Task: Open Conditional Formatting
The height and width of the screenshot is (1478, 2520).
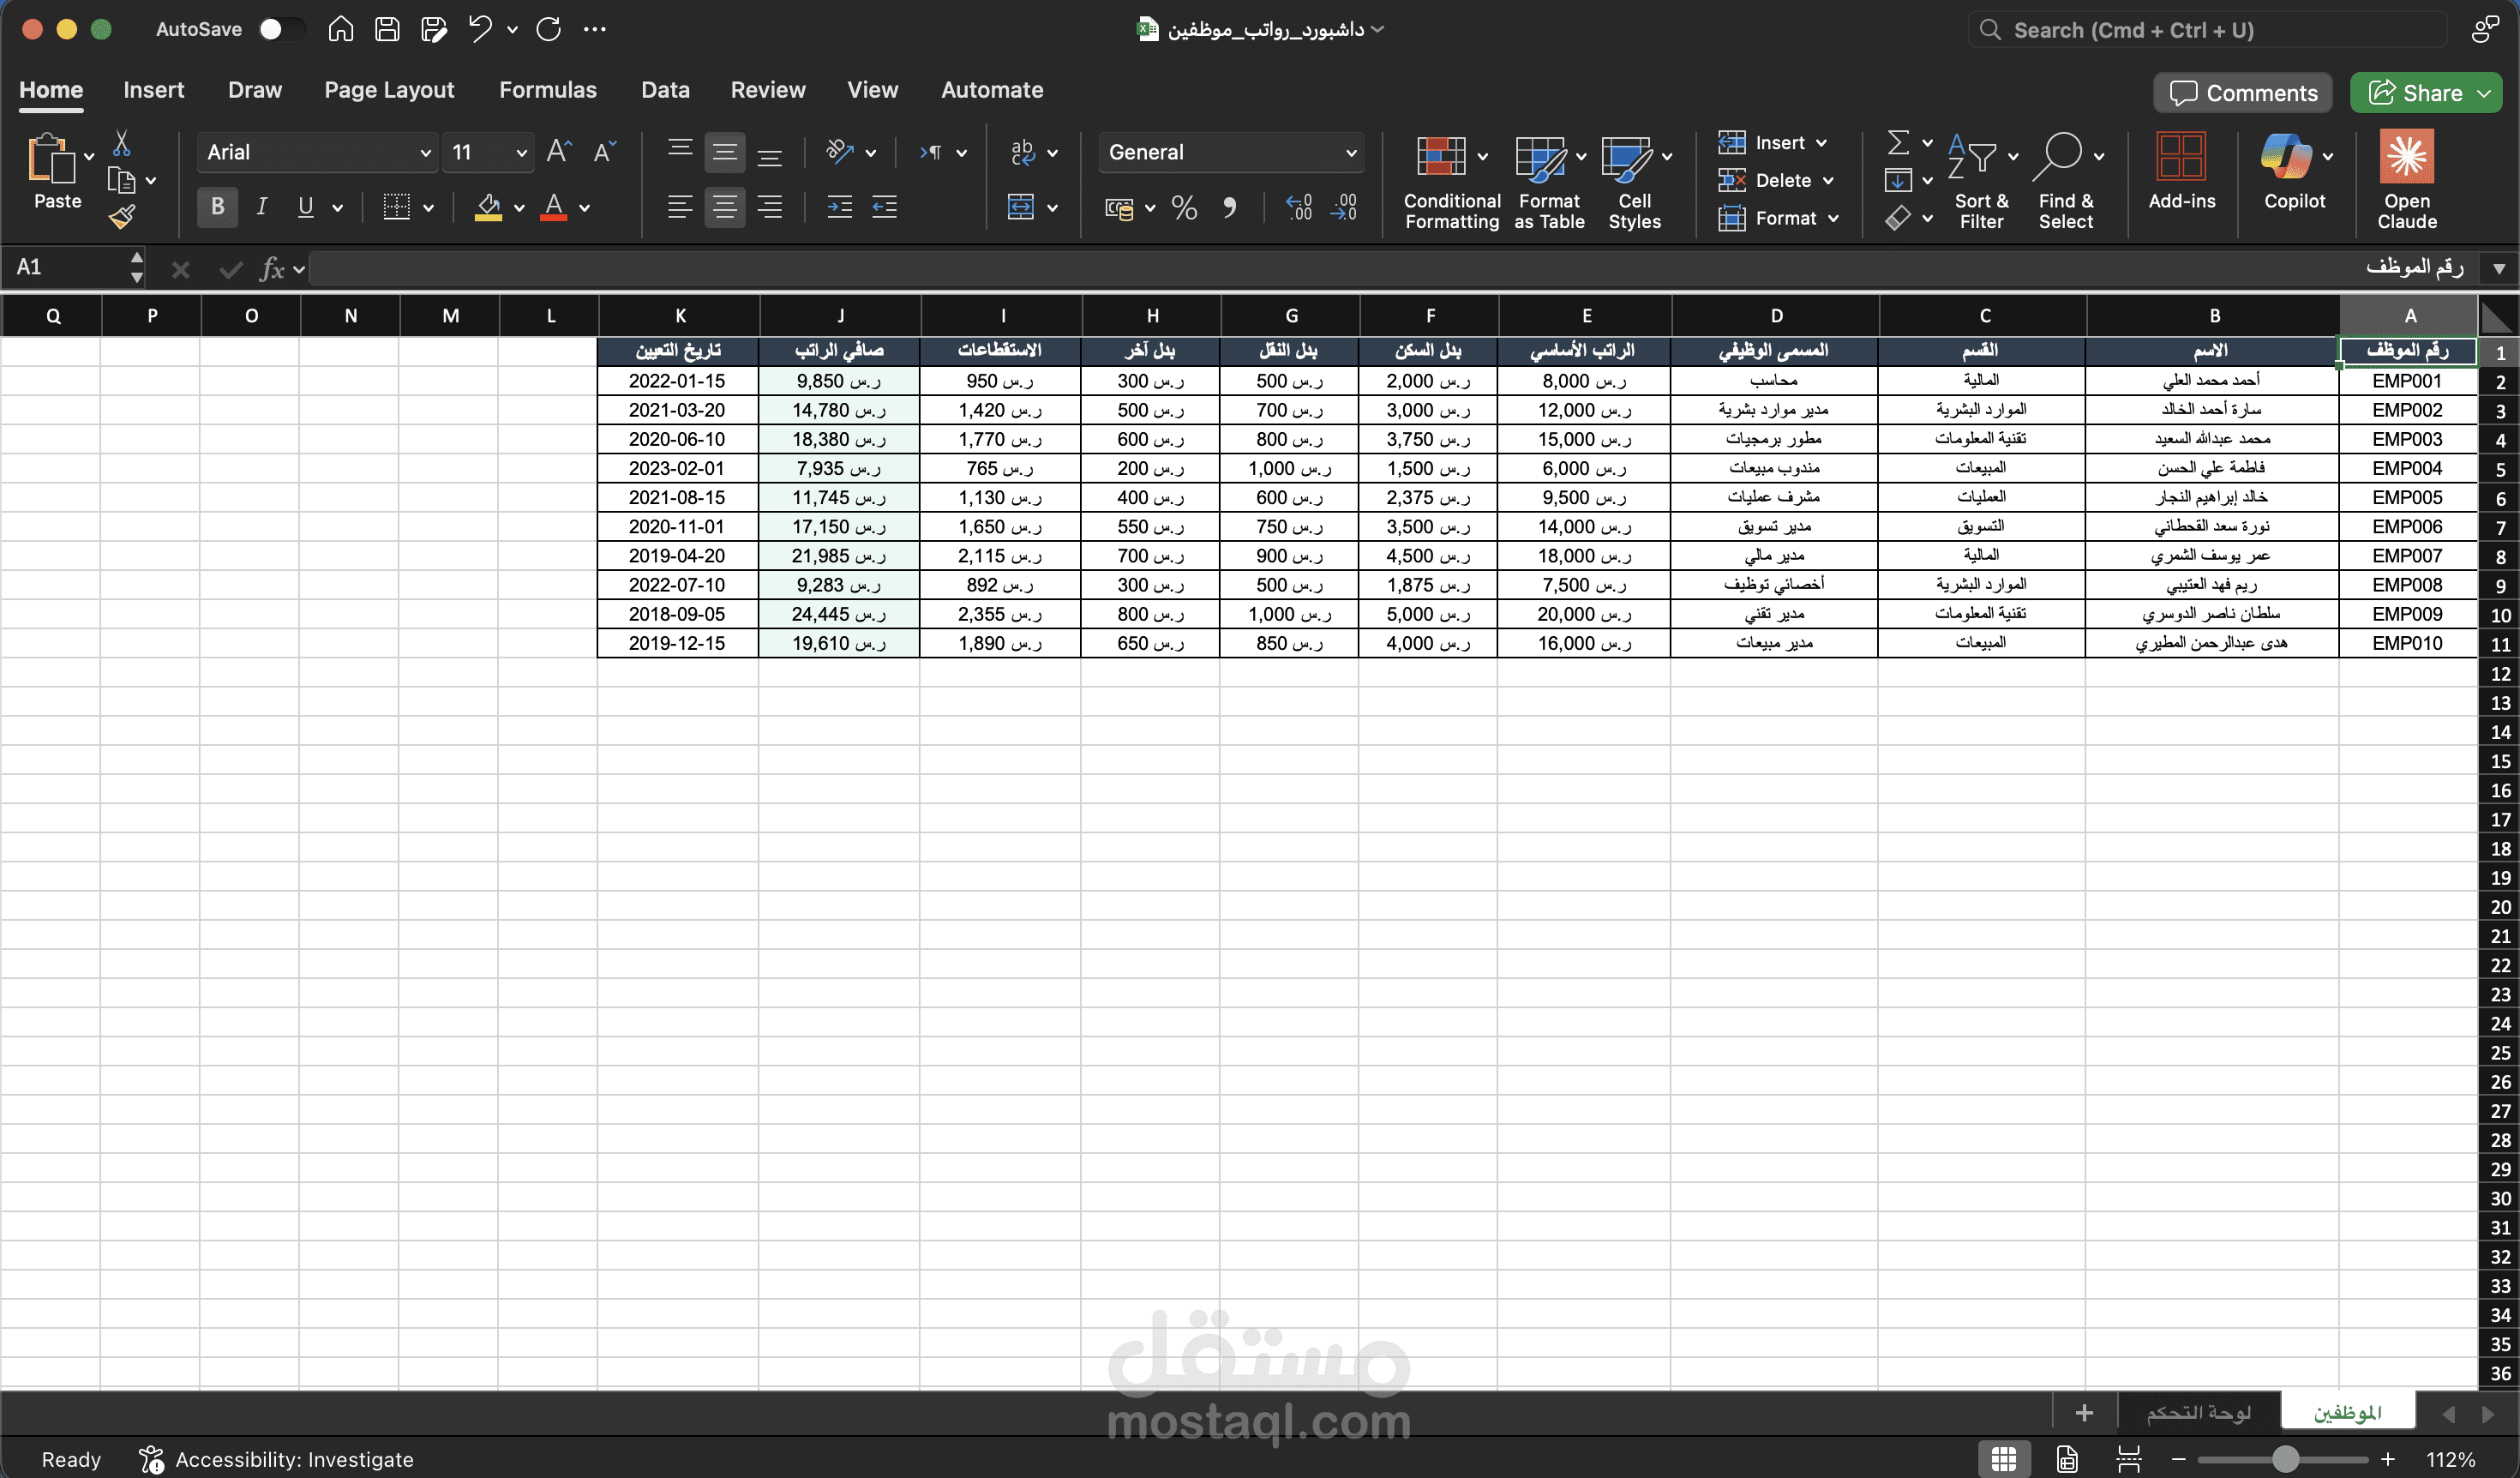Action: [1442, 157]
